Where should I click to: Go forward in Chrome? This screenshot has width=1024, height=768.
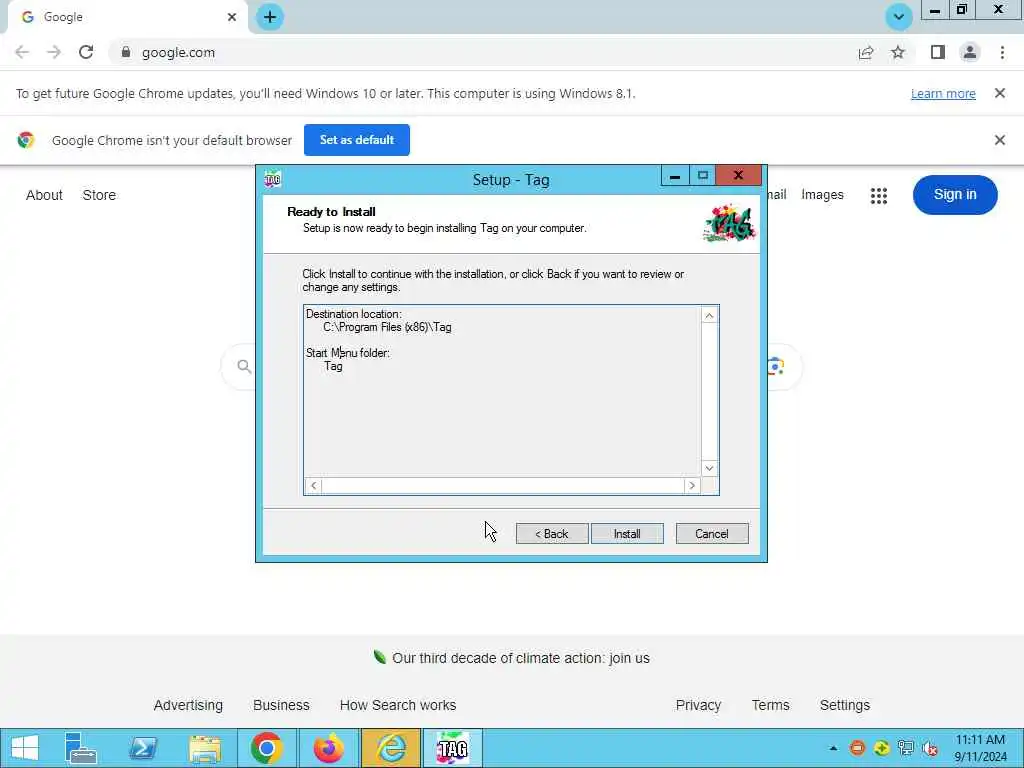54,52
